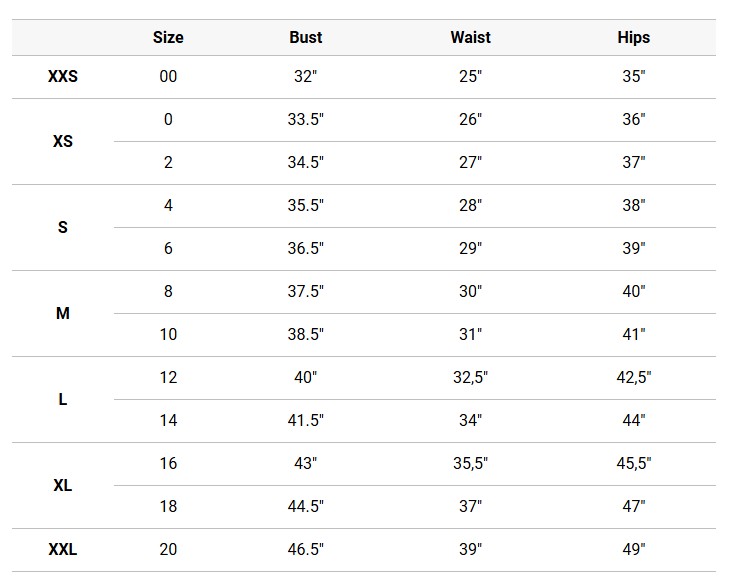Click the XXS row label
The image size is (733, 588).
pyautogui.click(x=63, y=76)
